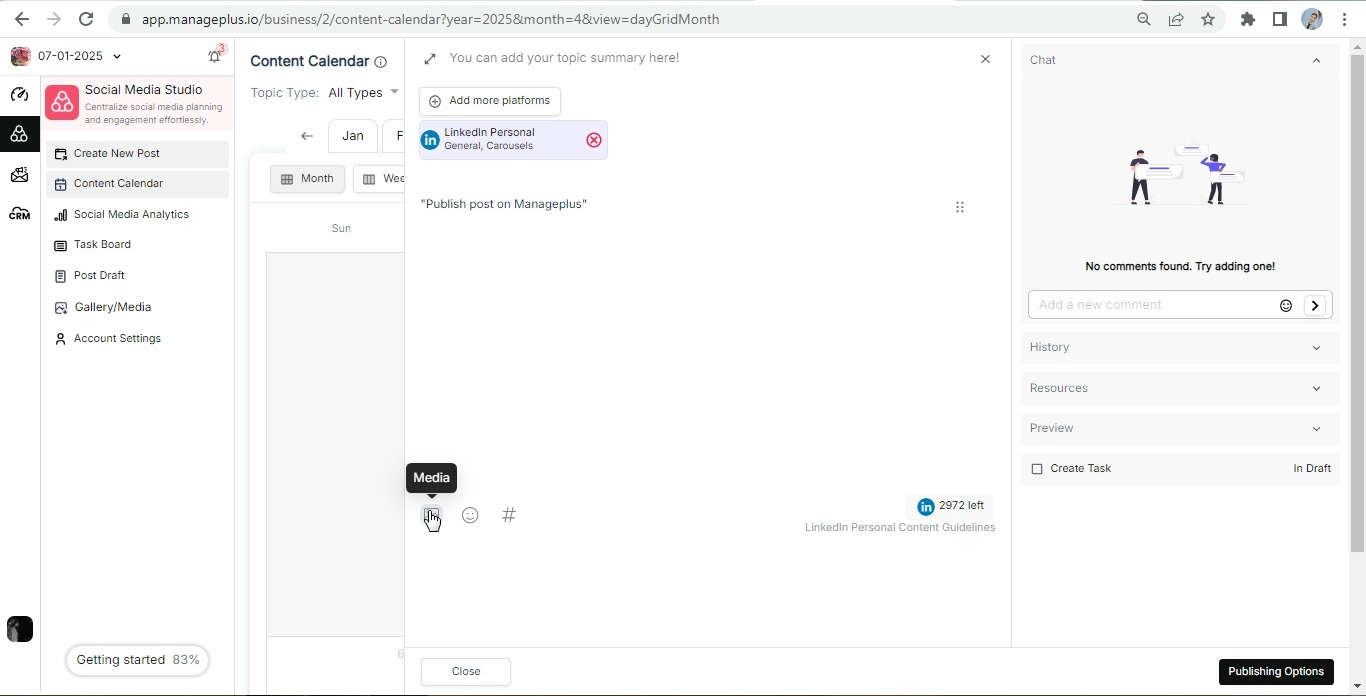Click the info icon next to Content Calendar
This screenshot has height=696, width=1366.
coord(380,62)
